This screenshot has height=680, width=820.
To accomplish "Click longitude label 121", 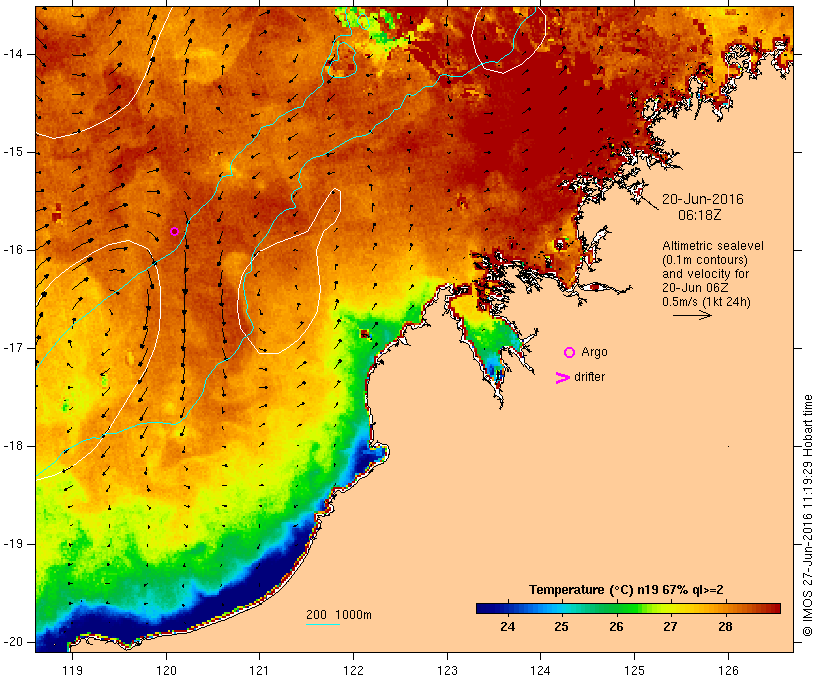I will 259,671.
